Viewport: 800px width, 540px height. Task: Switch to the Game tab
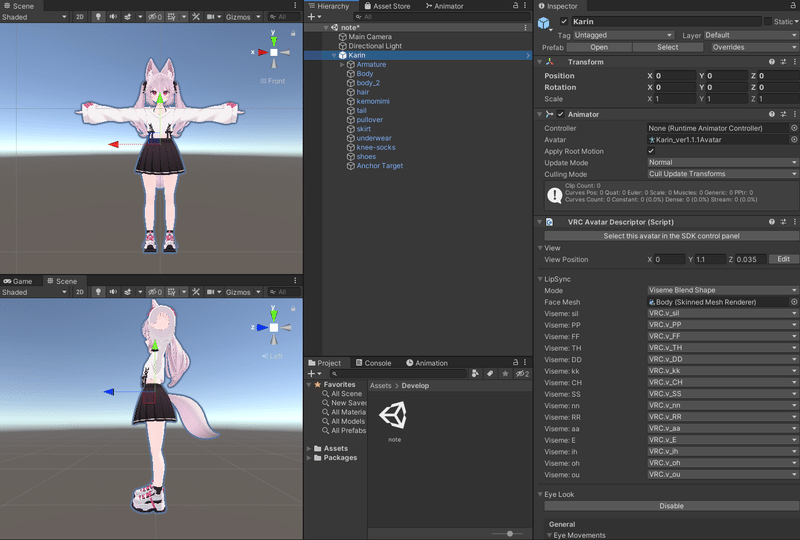[18, 281]
